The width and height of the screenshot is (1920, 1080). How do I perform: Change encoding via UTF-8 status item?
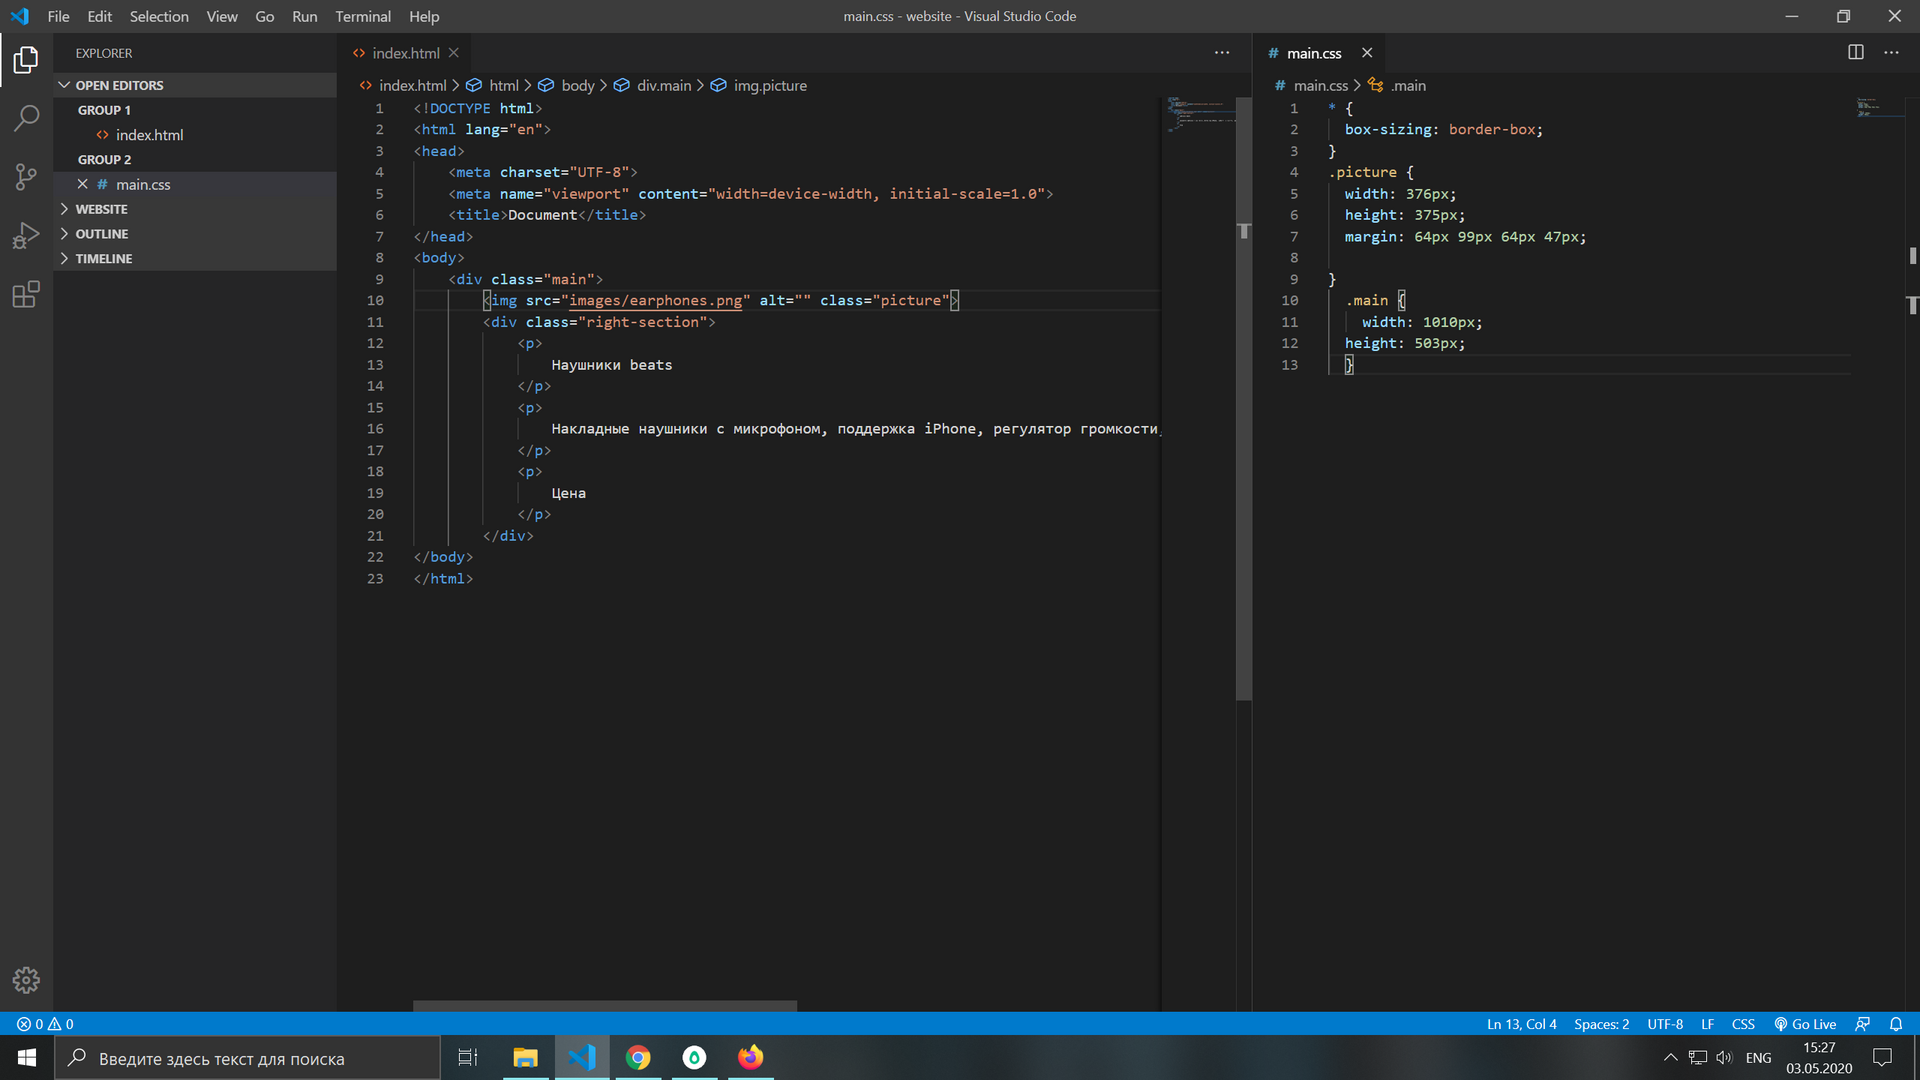pyautogui.click(x=1665, y=1024)
